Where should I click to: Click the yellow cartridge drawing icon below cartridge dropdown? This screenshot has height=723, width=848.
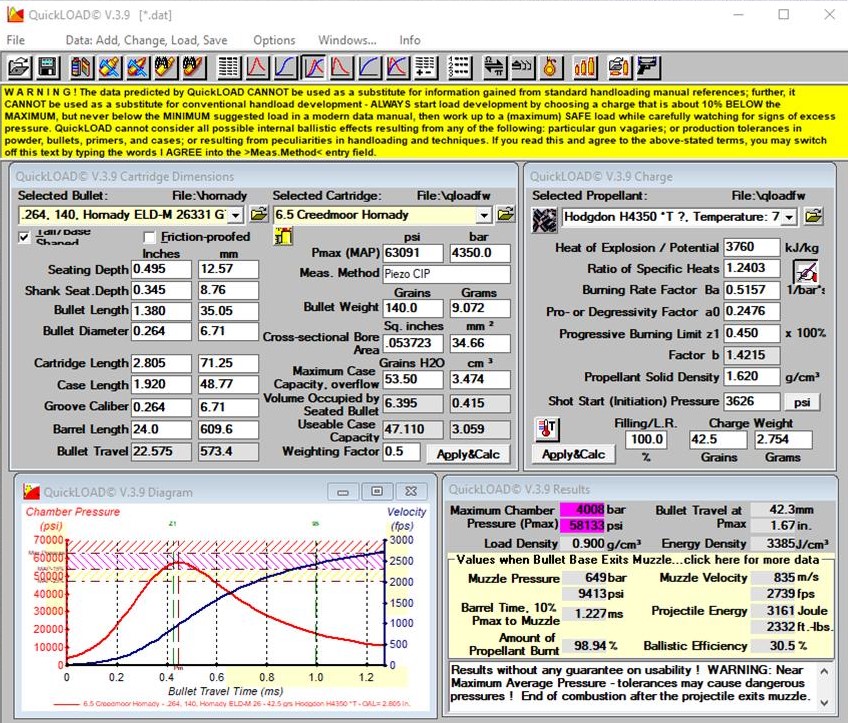[283, 236]
